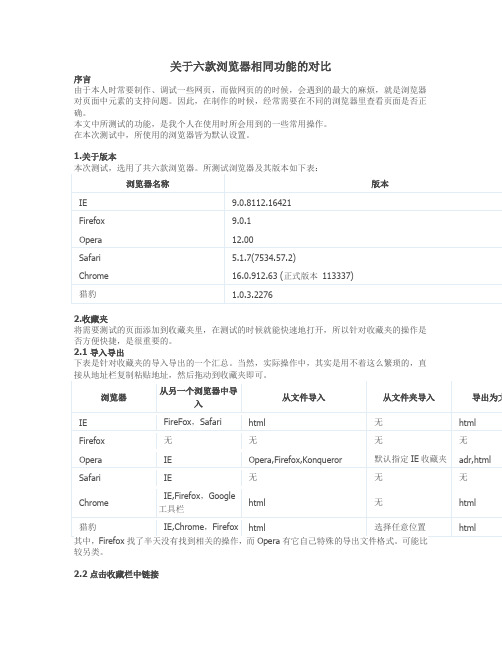The image size is (502, 649).
Task: Select the Opera,Firefox,Konqueror cell
Action: click(295, 460)
